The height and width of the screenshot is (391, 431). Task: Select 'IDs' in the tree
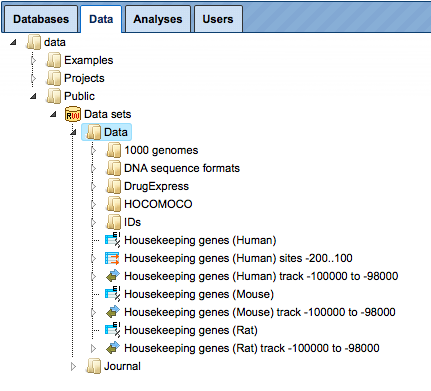pos(132,222)
